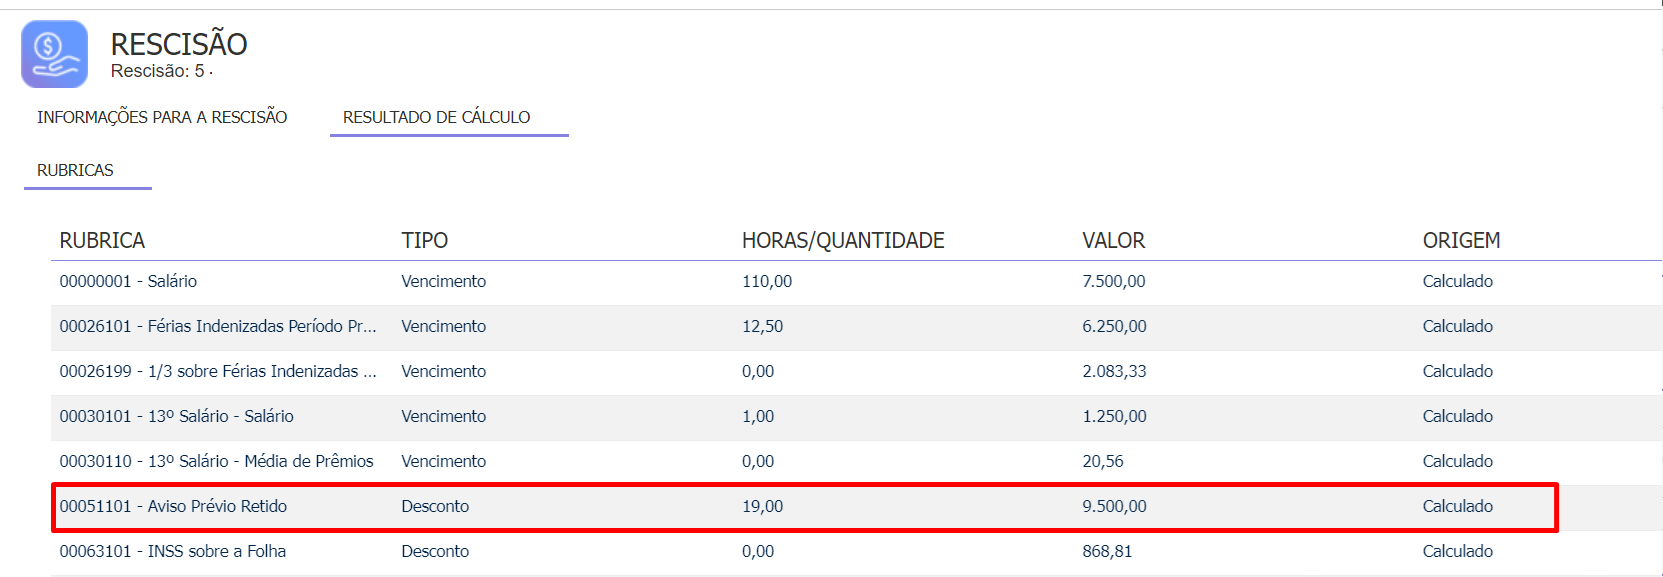Click the 7.500,00 salary value
The height and width of the screenshot is (577, 1663).
coord(1114,282)
